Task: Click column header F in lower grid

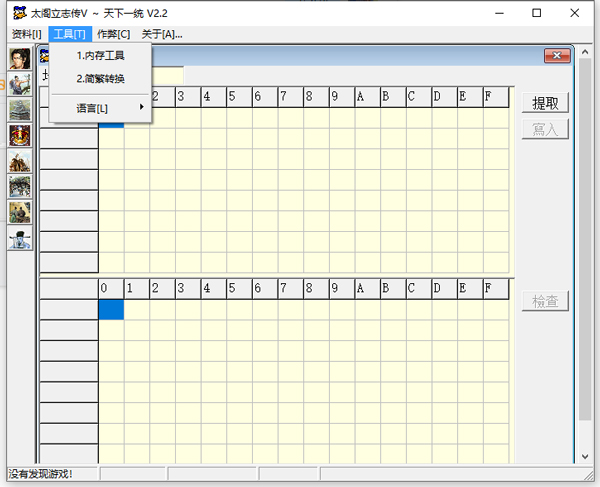Action: (x=496, y=289)
